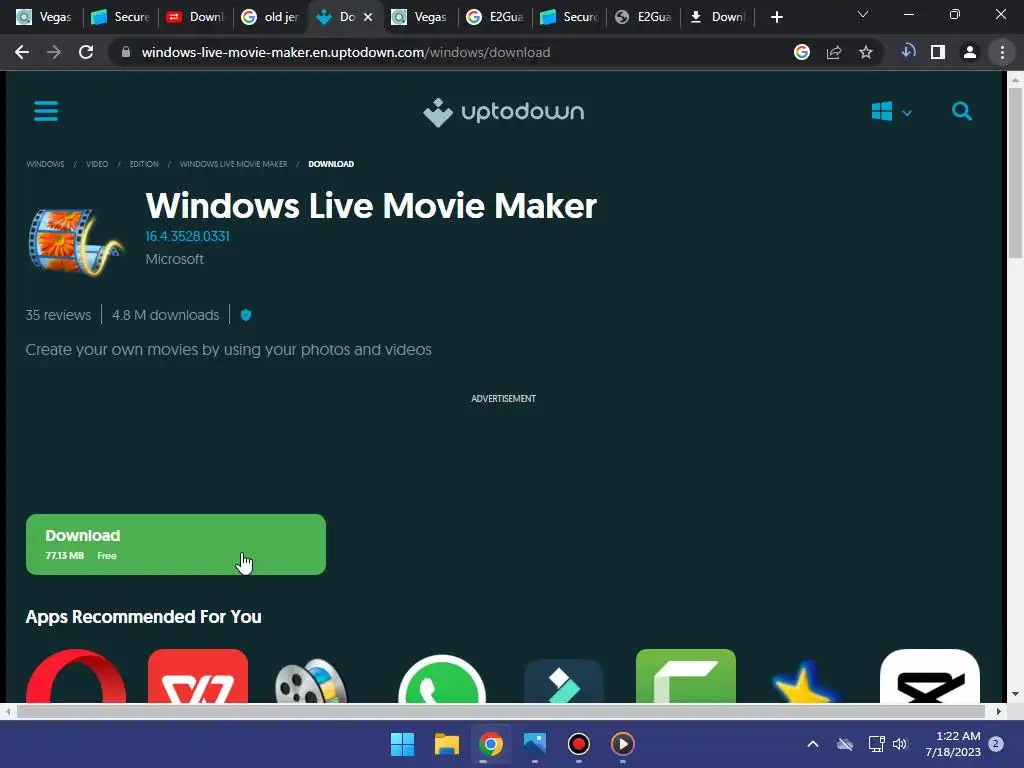Open the 35 reviews link
This screenshot has height=768, width=1024.
[x=58, y=315]
